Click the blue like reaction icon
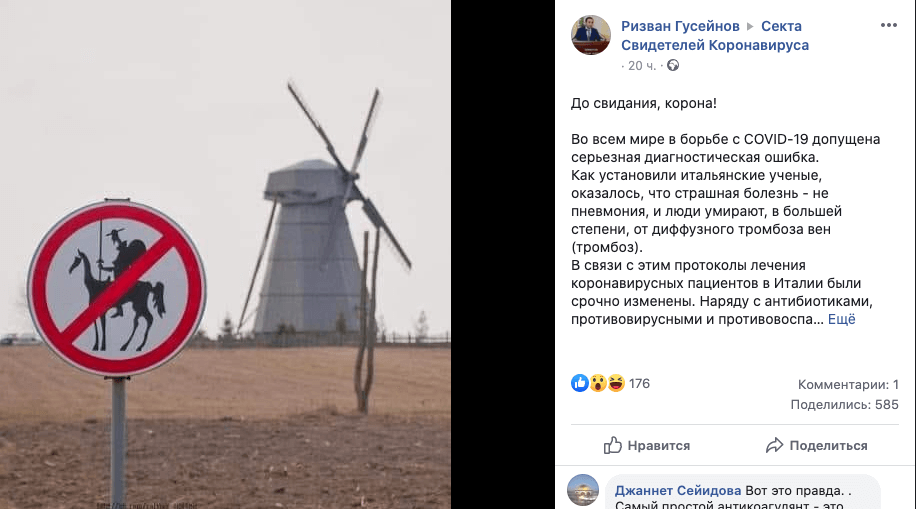Viewport: 916px width, 509px height. [580, 383]
